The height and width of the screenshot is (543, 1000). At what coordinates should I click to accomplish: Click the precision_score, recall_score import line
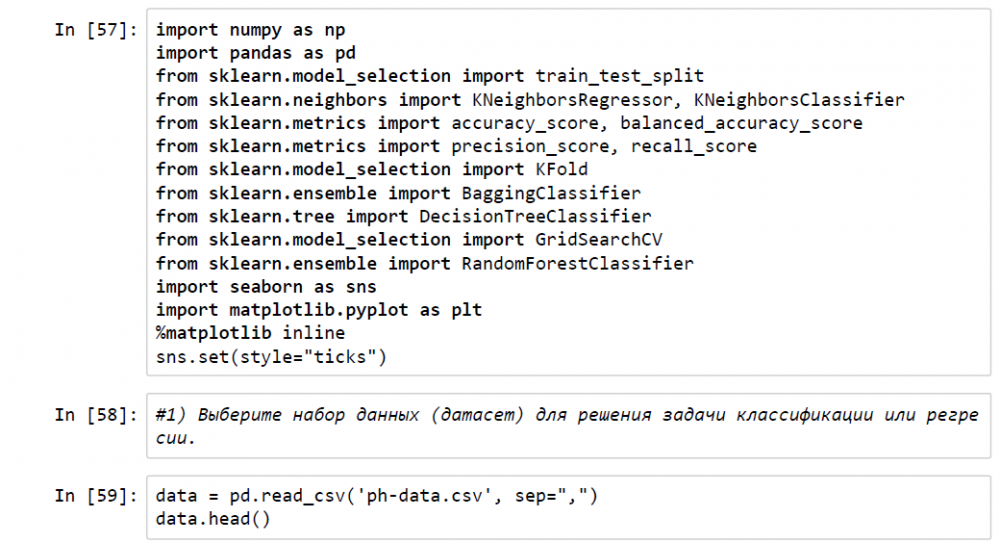456,146
